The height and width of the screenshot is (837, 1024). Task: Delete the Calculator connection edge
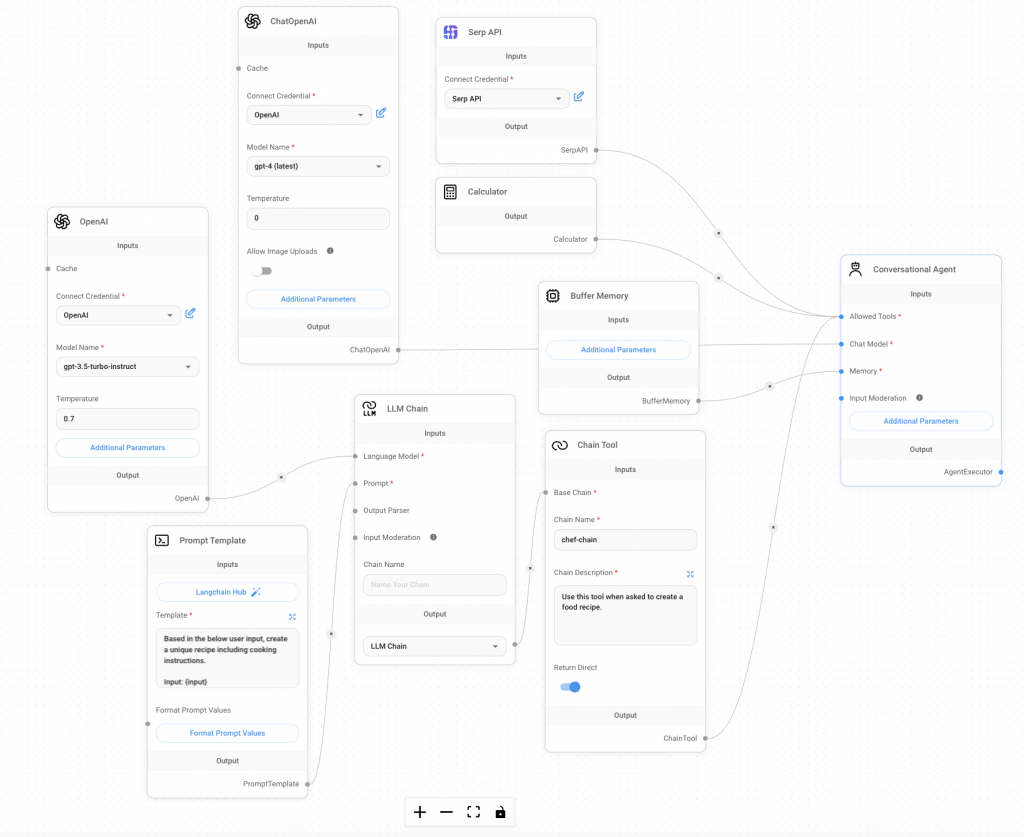[x=718, y=278]
